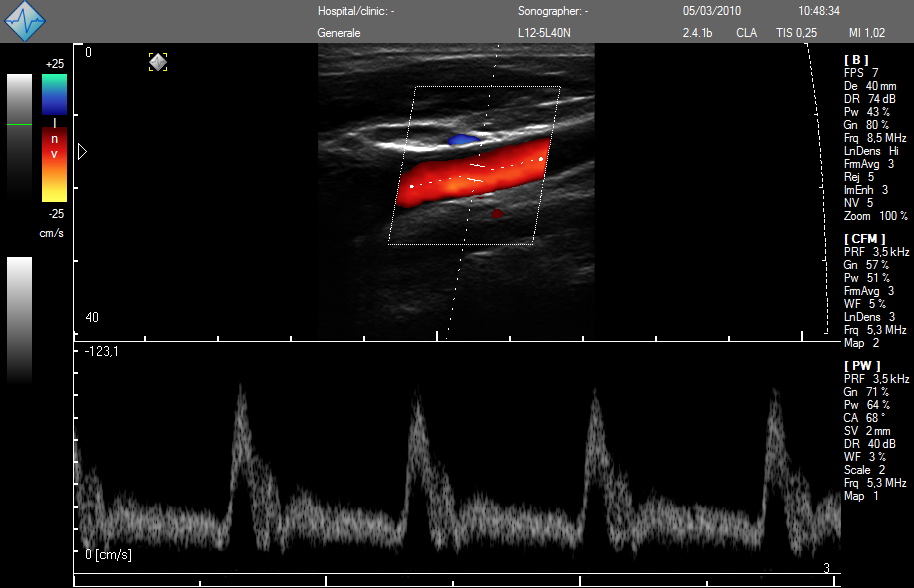Click the blue reverse-flow spot in the vessel
This screenshot has width=914, height=588.
click(464, 140)
